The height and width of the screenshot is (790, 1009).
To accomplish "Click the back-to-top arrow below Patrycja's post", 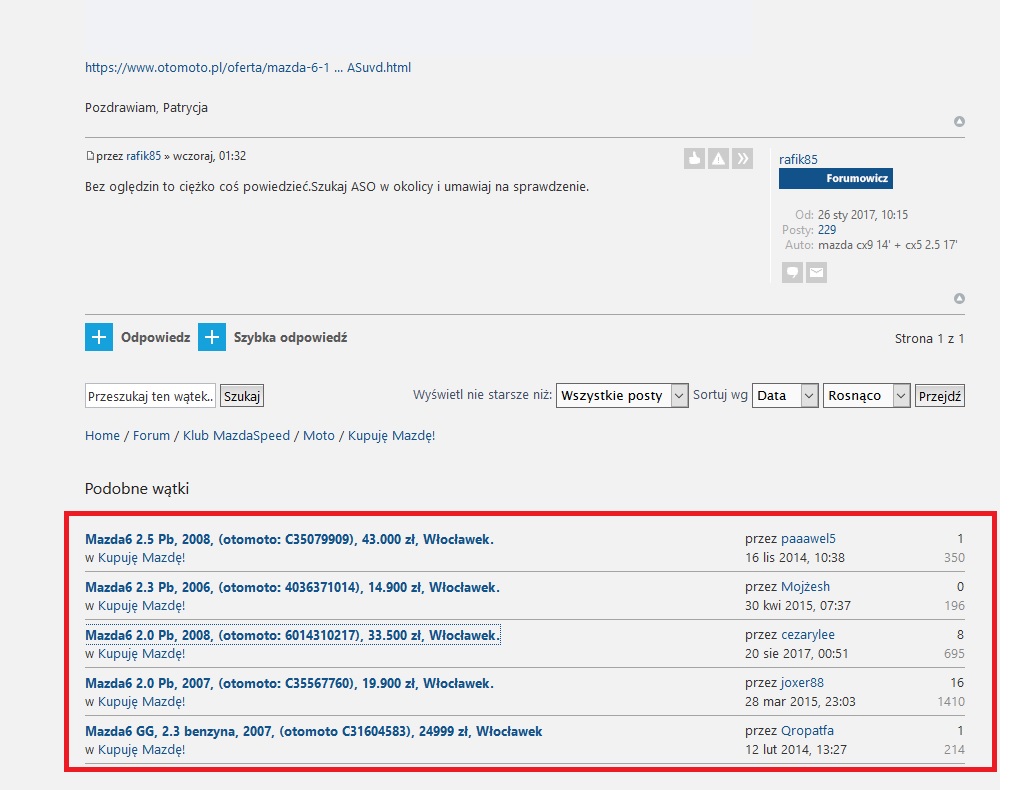I will 959,122.
